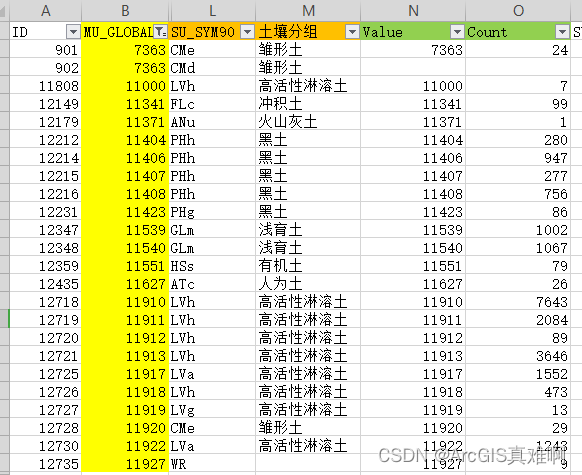This screenshot has width=582, height=475.
Task: Select ID cell 12348
Action: point(45,248)
